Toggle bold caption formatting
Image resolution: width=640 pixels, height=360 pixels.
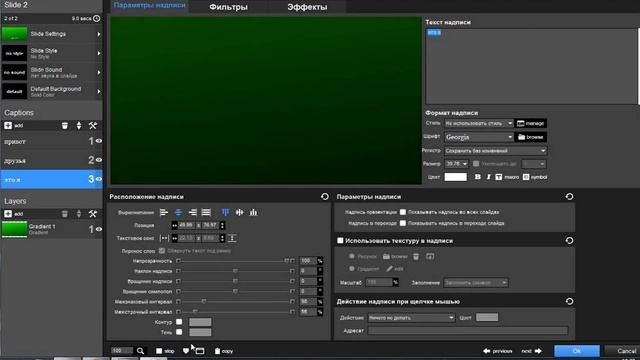pos(477,177)
